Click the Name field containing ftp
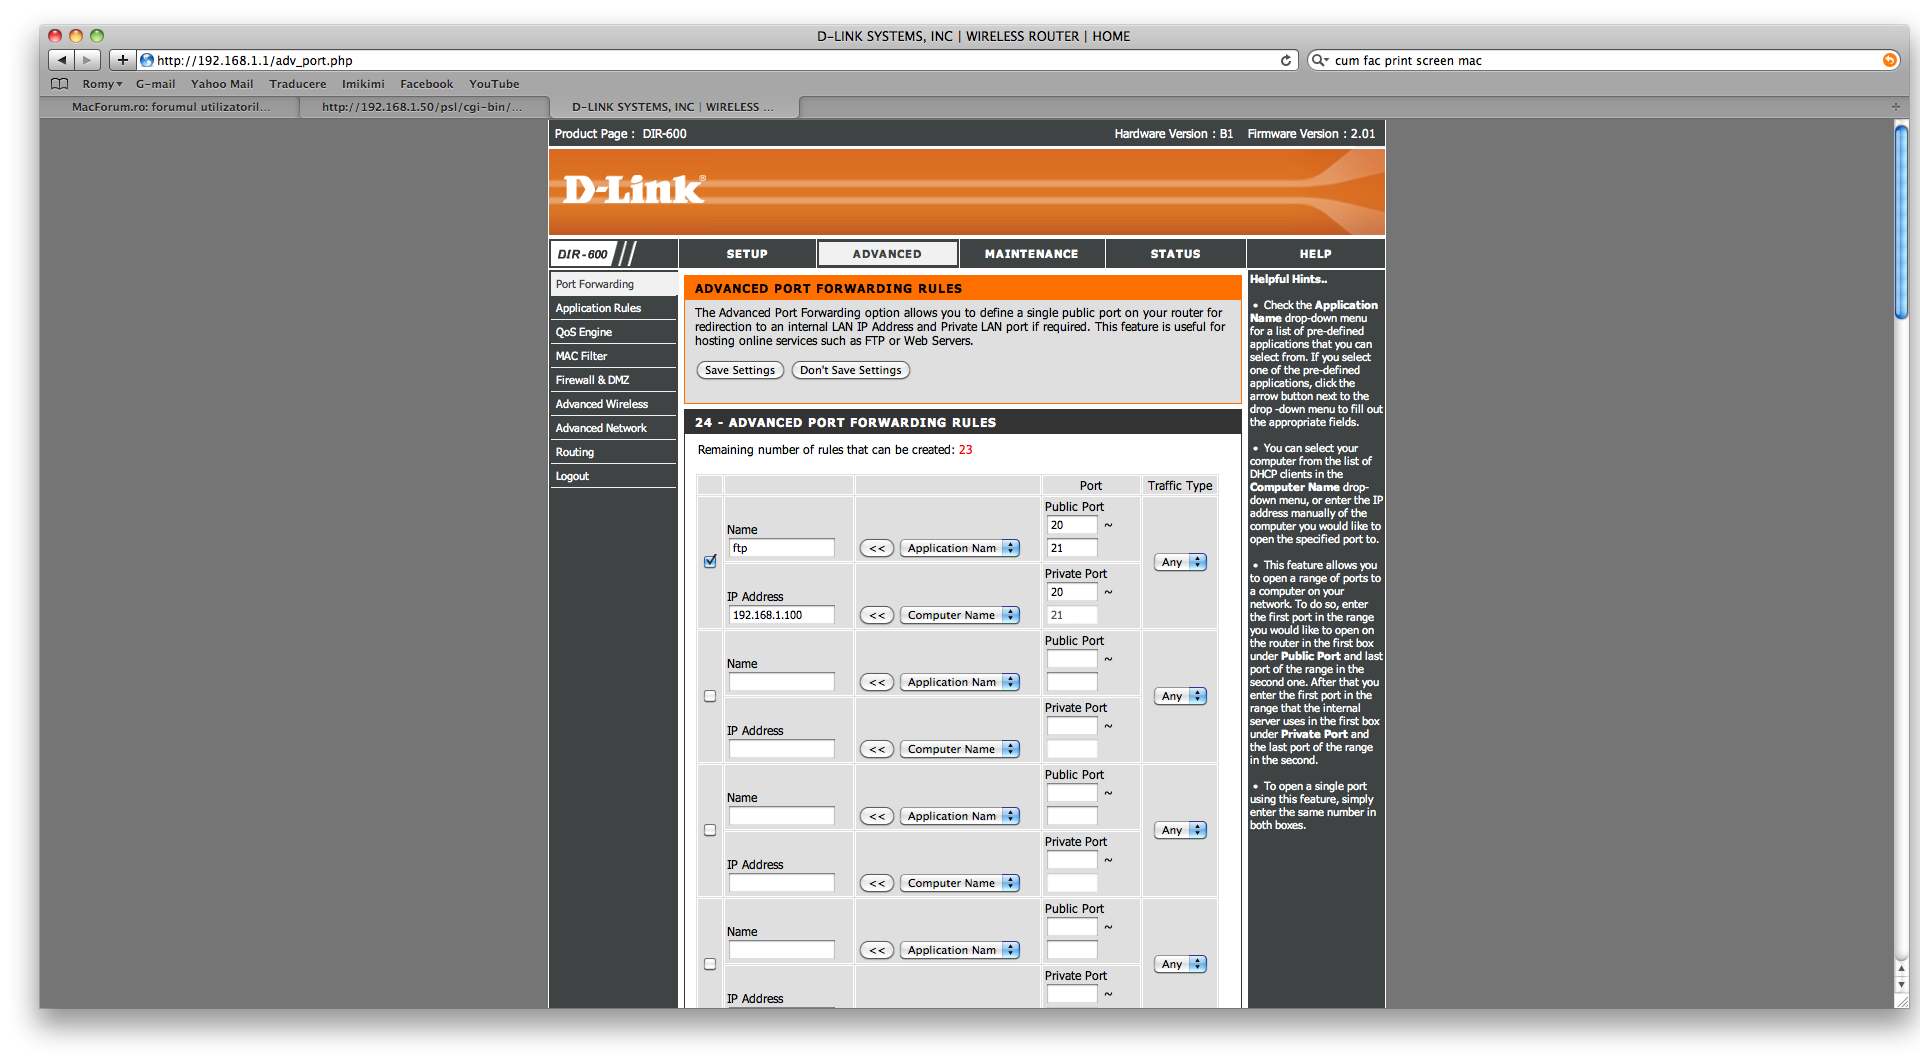The width and height of the screenshot is (1920, 1063). click(782, 549)
